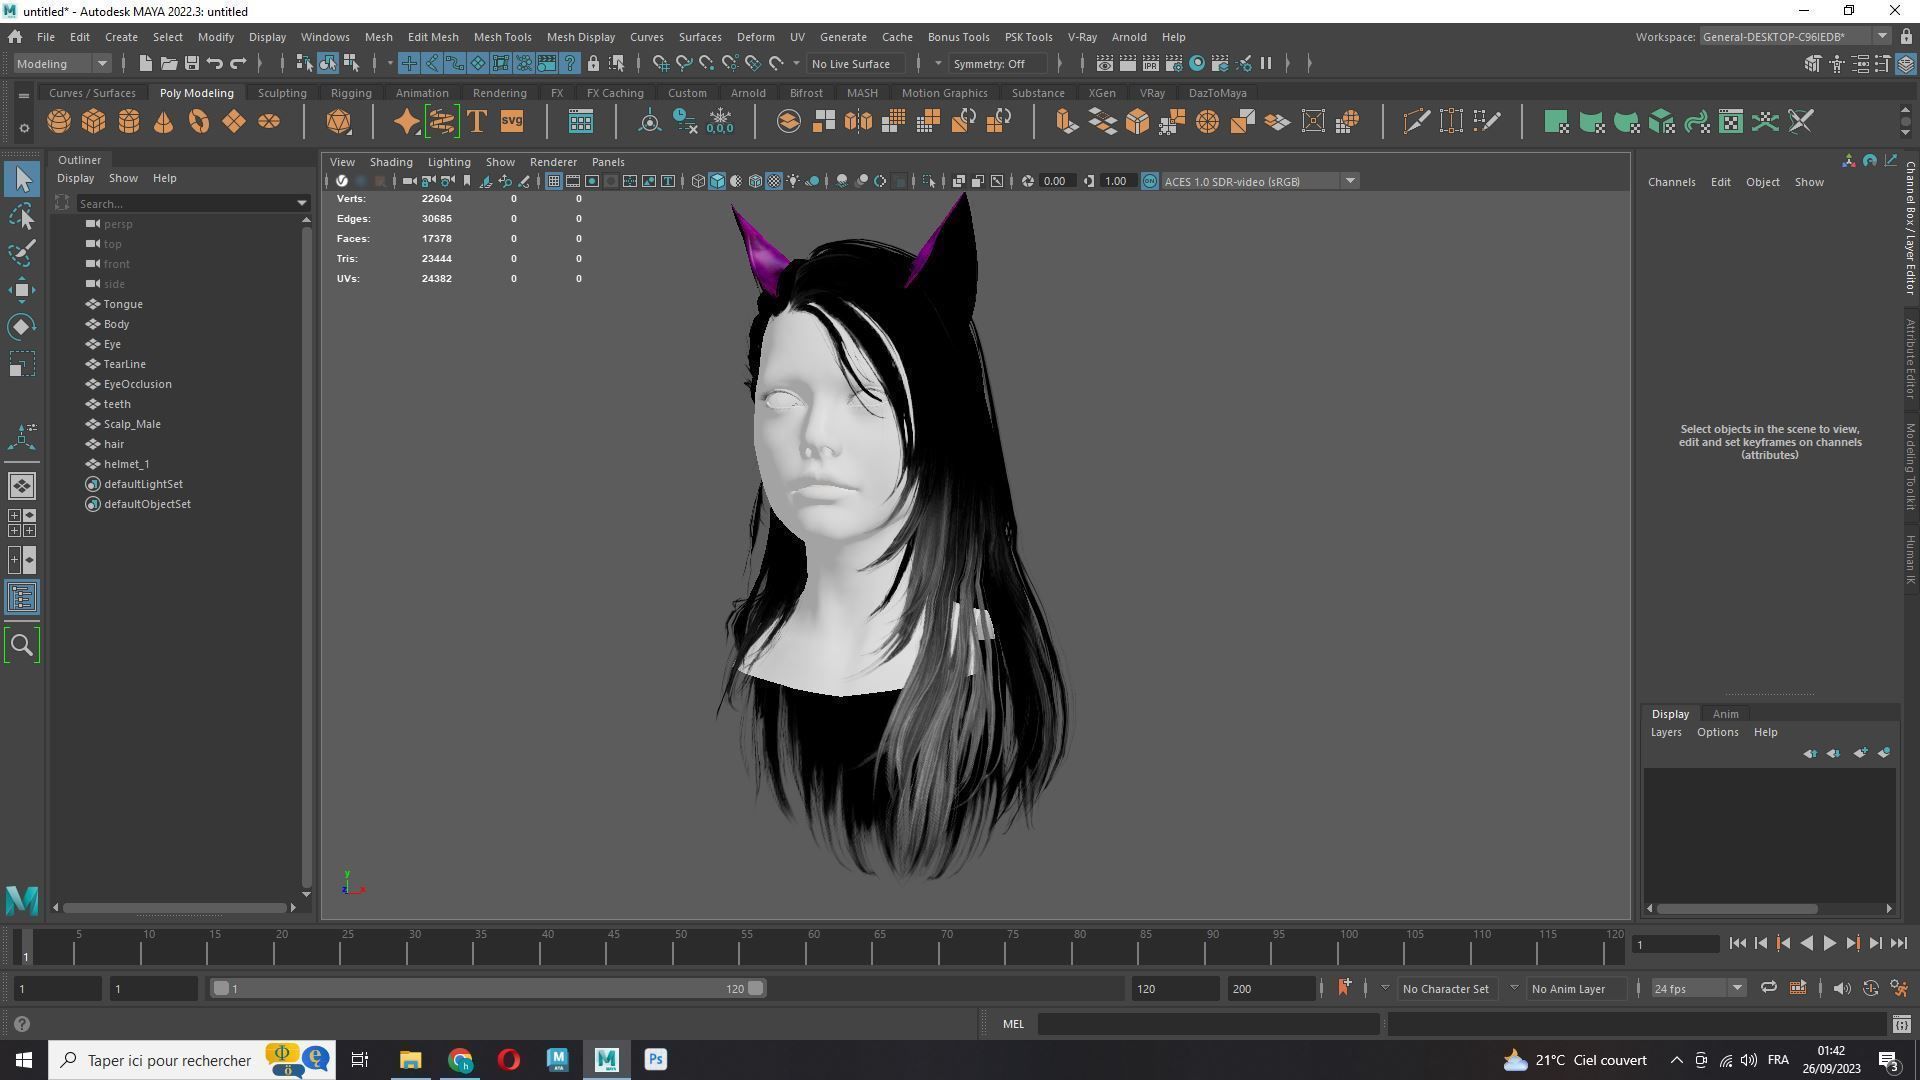This screenshot has width=1920, height=1080.
Task: Toggle the ACES color management view button
Action: pyautogui.click(x=1150, y=181)
